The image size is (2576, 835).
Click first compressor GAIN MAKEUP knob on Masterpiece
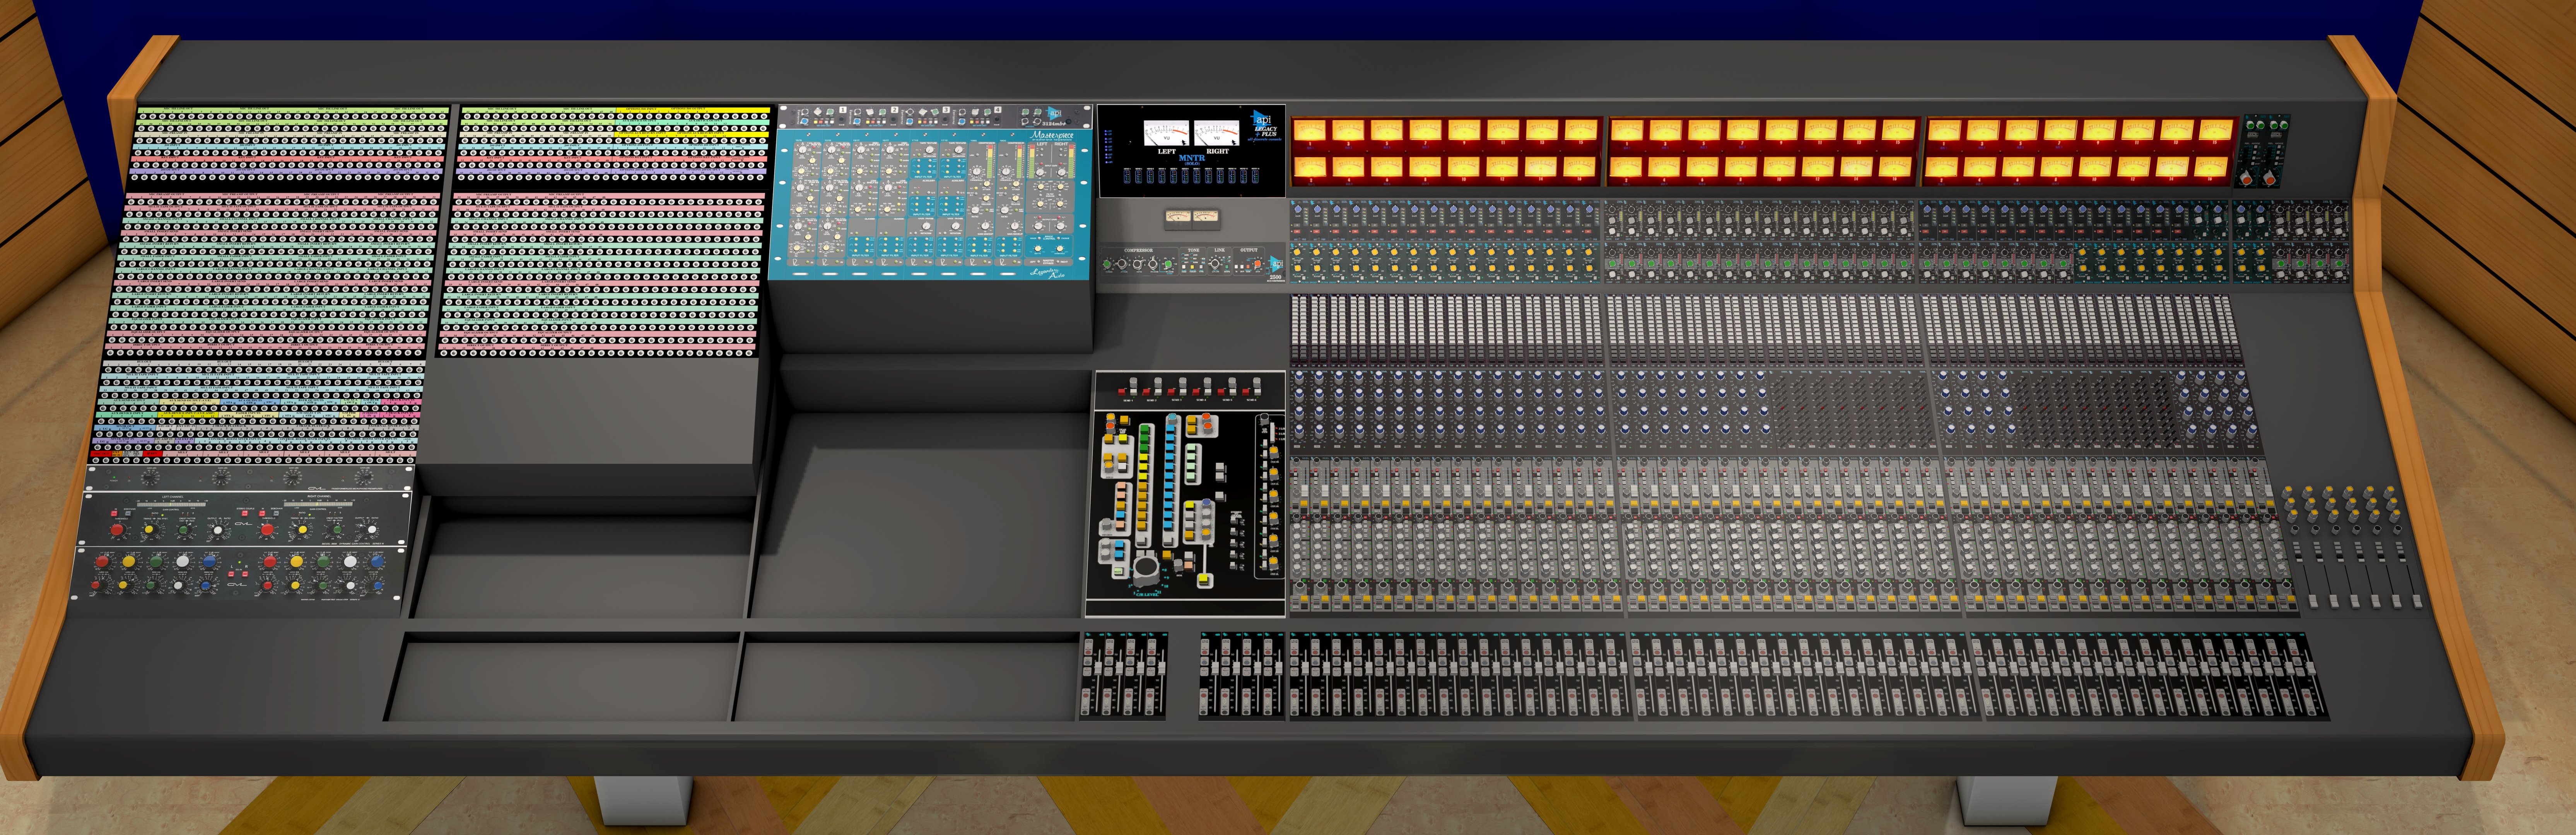985,226
